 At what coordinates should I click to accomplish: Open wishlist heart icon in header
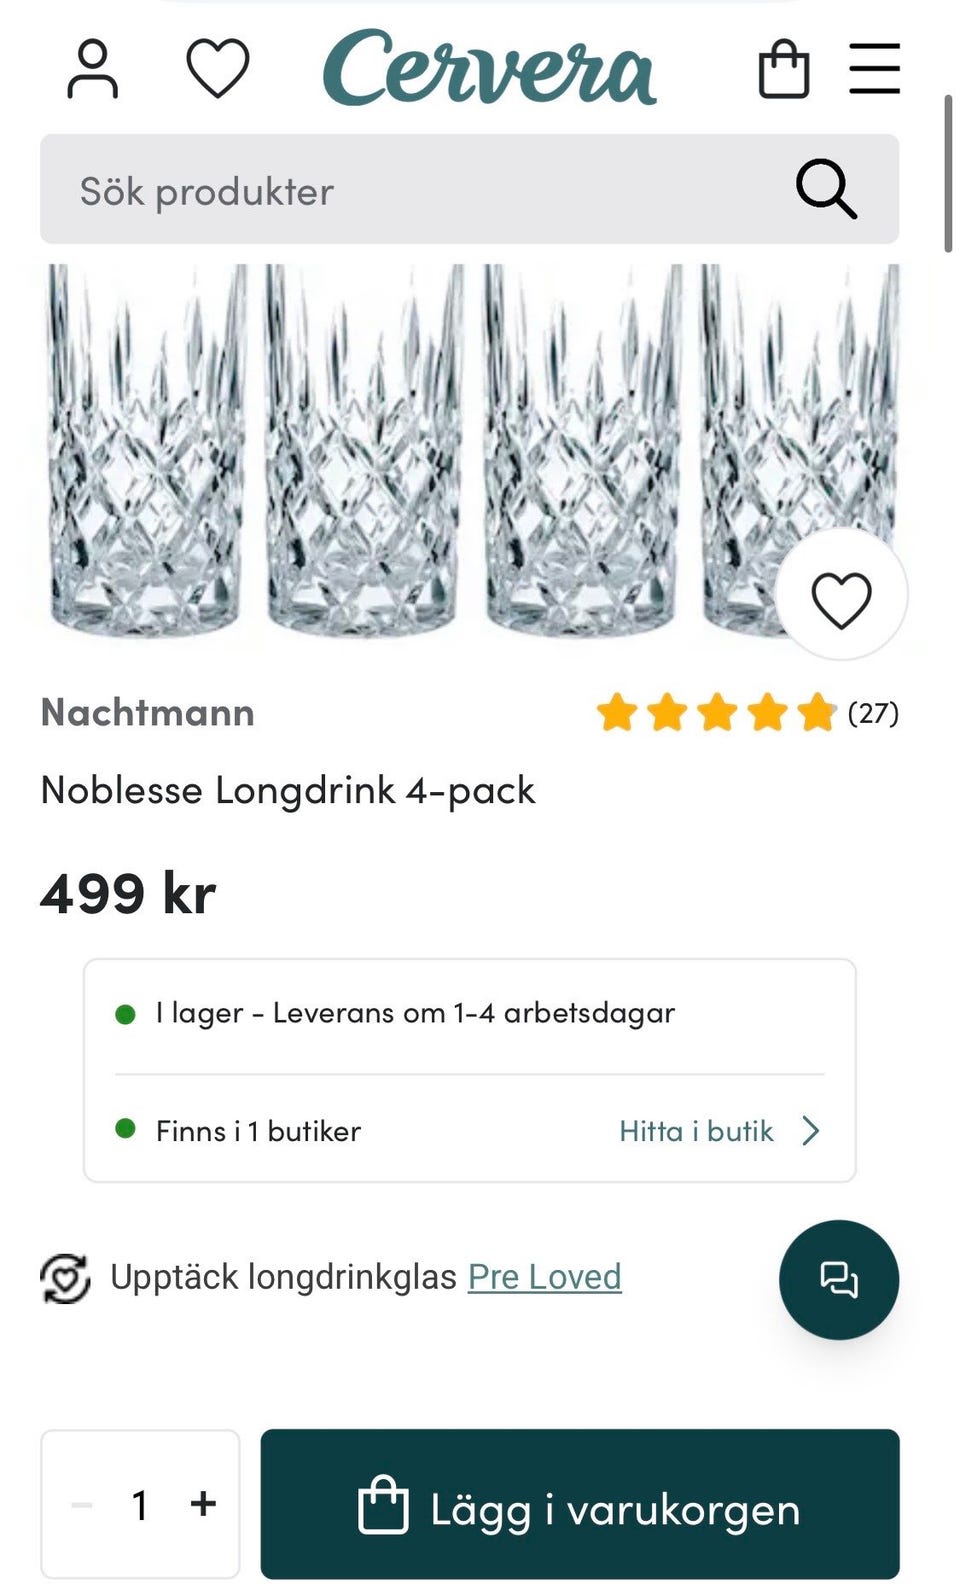[x=217, y=68]
